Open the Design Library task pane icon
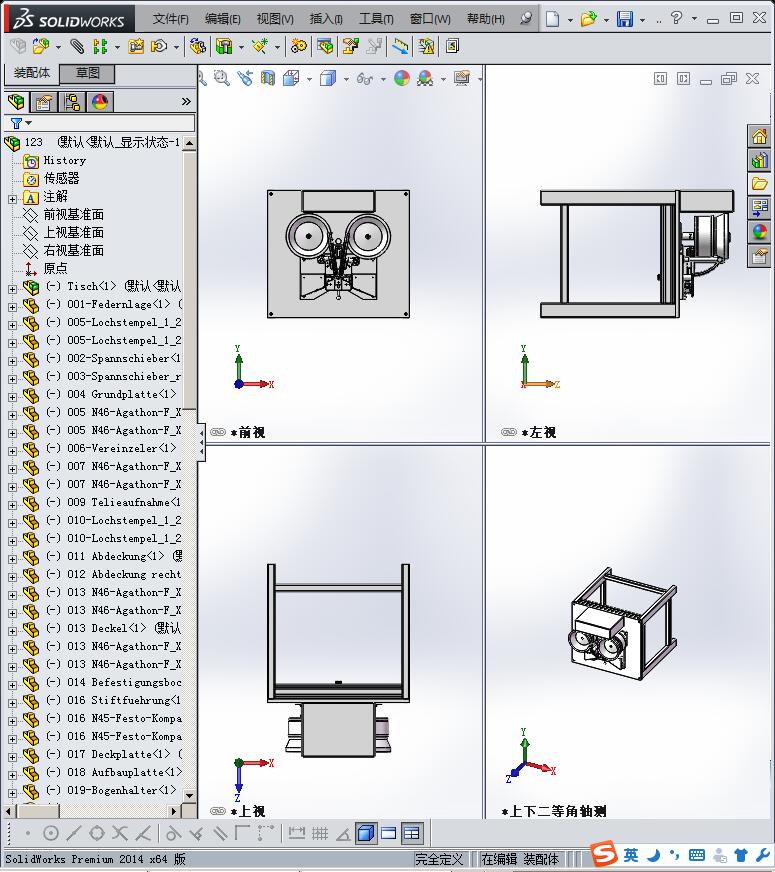This screenshot has width=775, height=872. (759, 160)
